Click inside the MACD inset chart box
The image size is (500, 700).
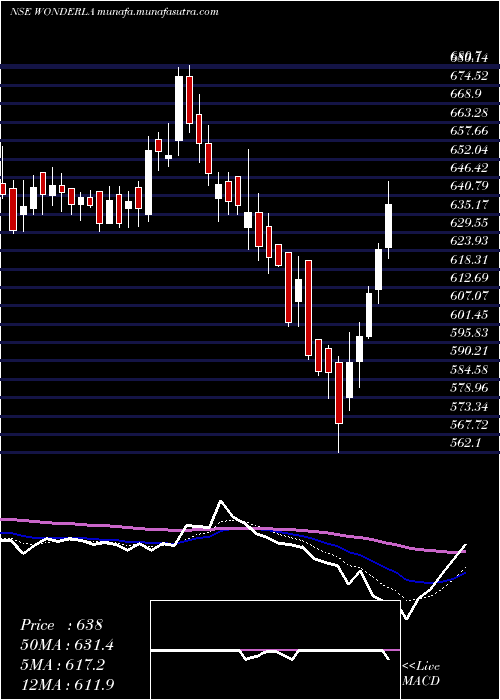tap(275, 650)
